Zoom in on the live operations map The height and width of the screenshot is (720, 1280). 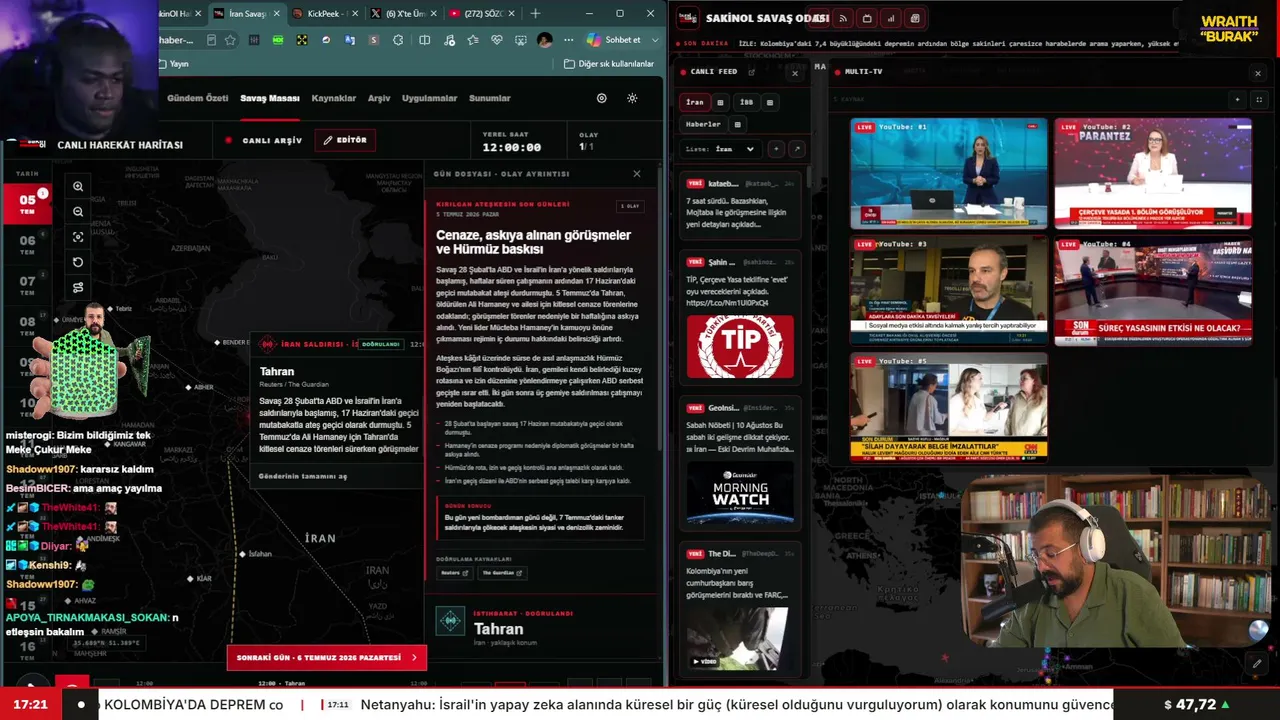(x=78, y=186)
